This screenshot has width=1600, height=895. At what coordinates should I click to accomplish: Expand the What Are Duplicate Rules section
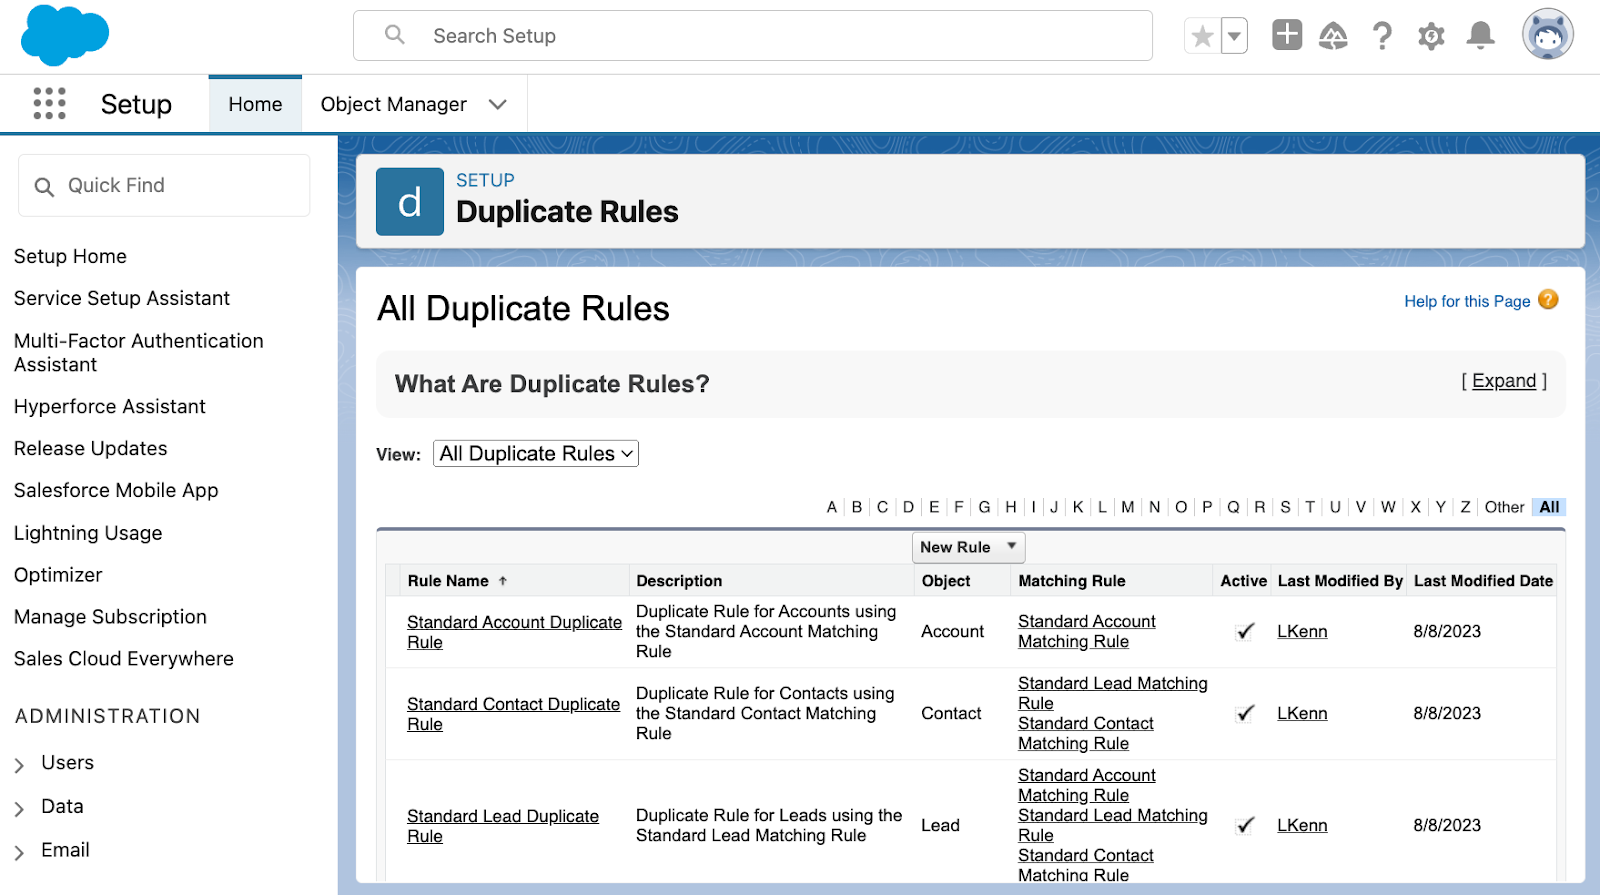pos(1504,381)
